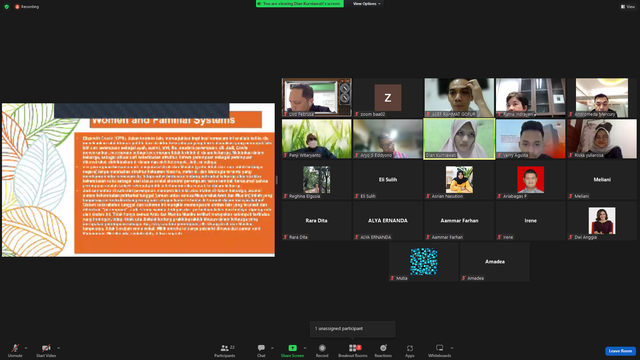Select Asrian Nasution's profile photo tile
The height and width of the screenshot is (360, 640).
[459, 180]
